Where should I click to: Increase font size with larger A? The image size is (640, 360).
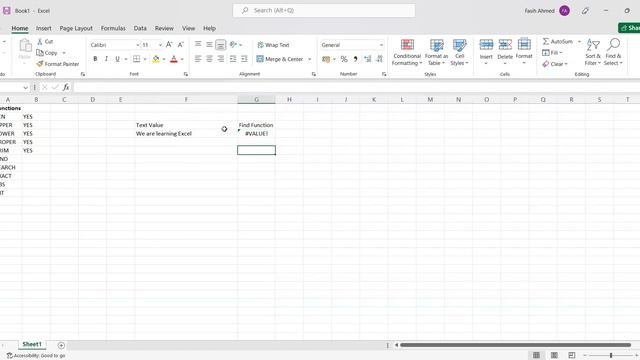point(169,44)
